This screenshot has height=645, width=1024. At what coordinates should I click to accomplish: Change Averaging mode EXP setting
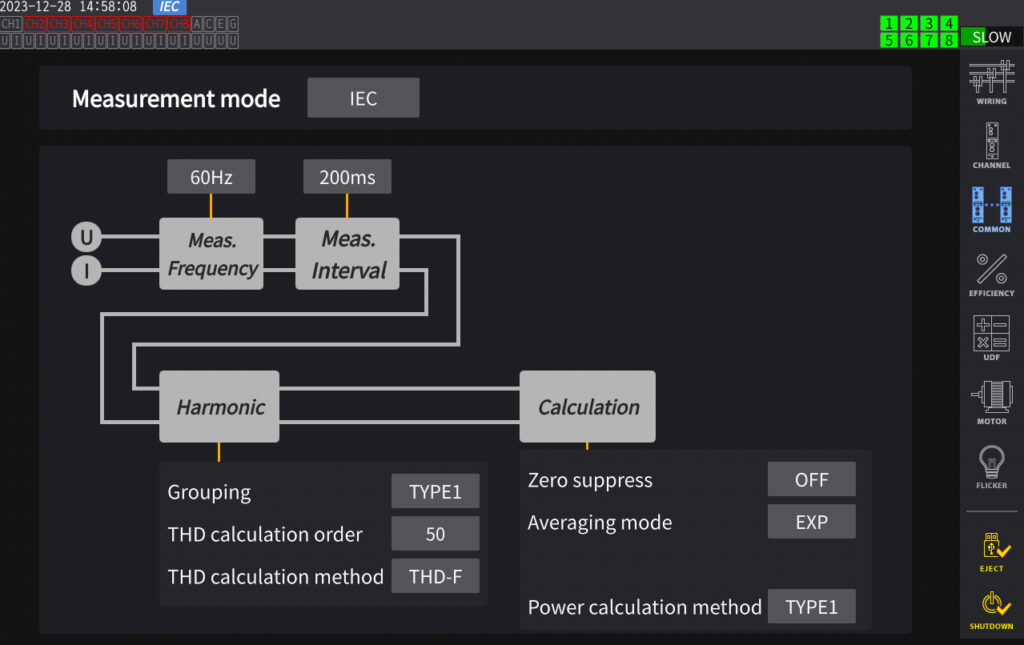click(x=811, y=522)
